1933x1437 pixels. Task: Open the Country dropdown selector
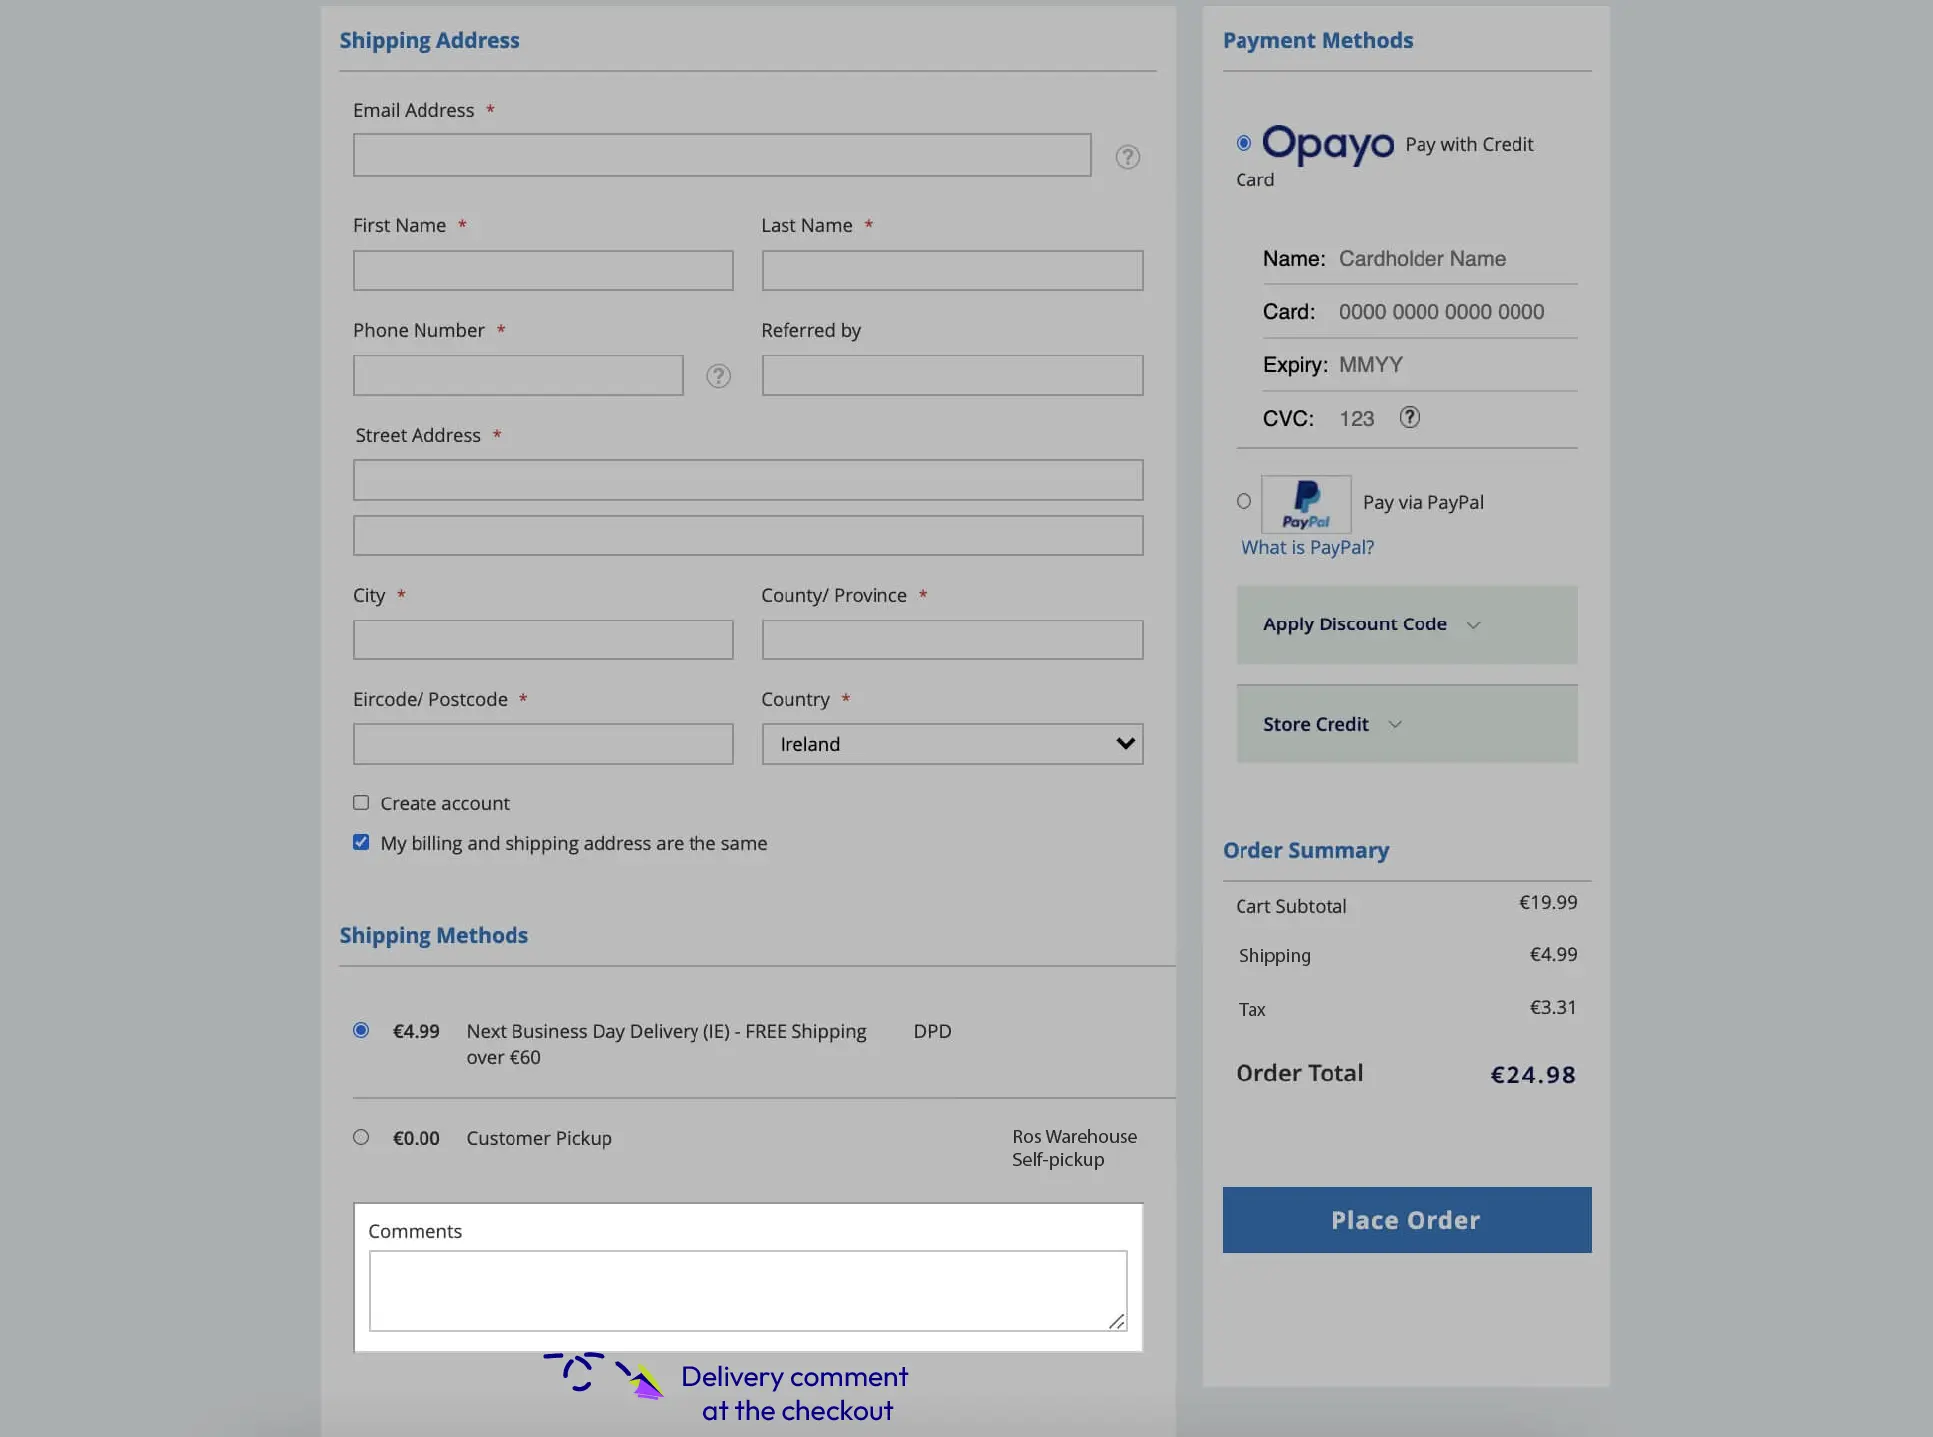click(x=952, y=743)
